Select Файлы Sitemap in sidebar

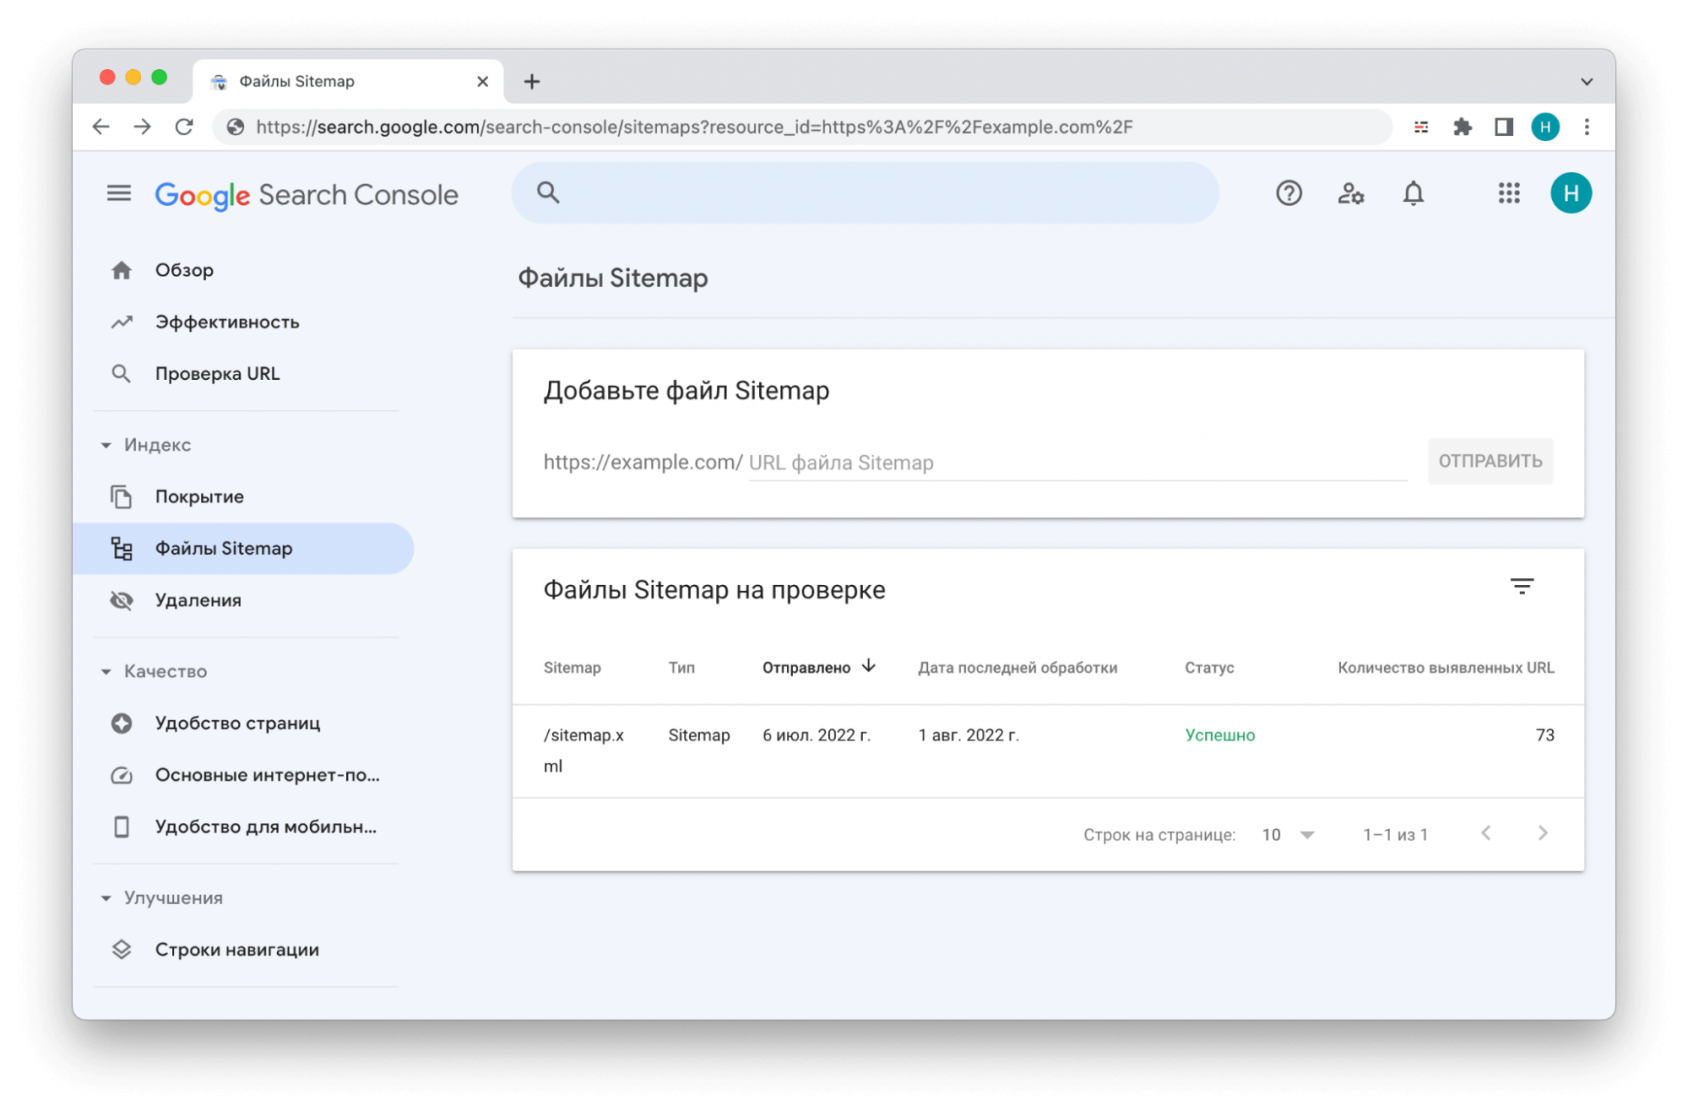243,548
